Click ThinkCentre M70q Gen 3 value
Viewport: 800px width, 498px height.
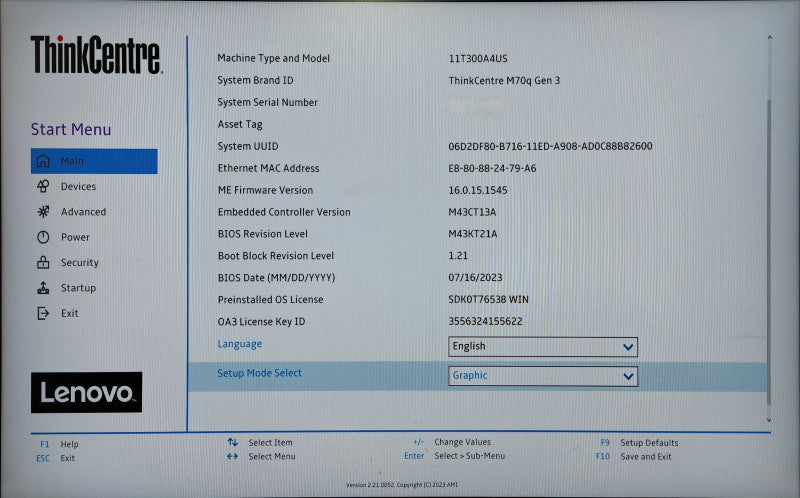(504, 81)
